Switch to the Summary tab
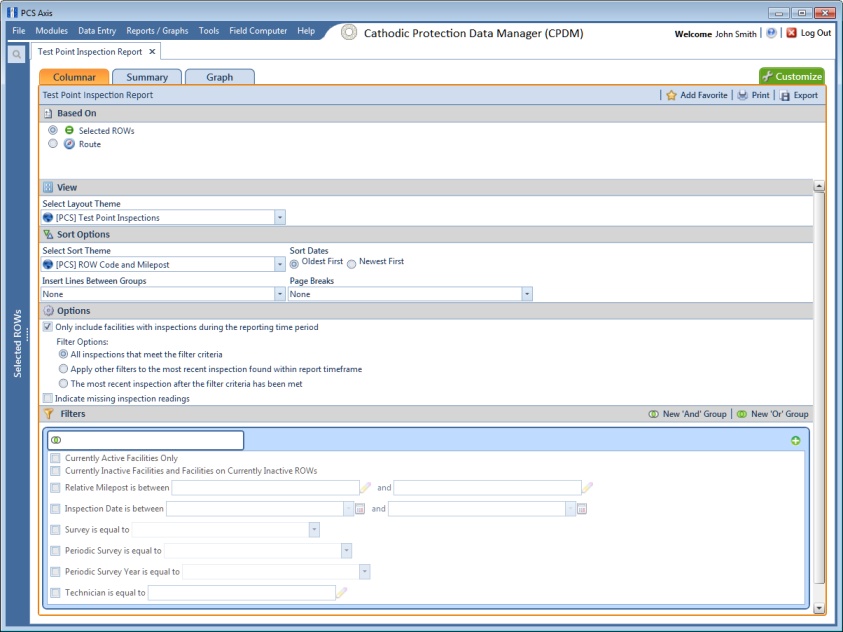Viewport: 843px width, 632px height. point(147,77)
